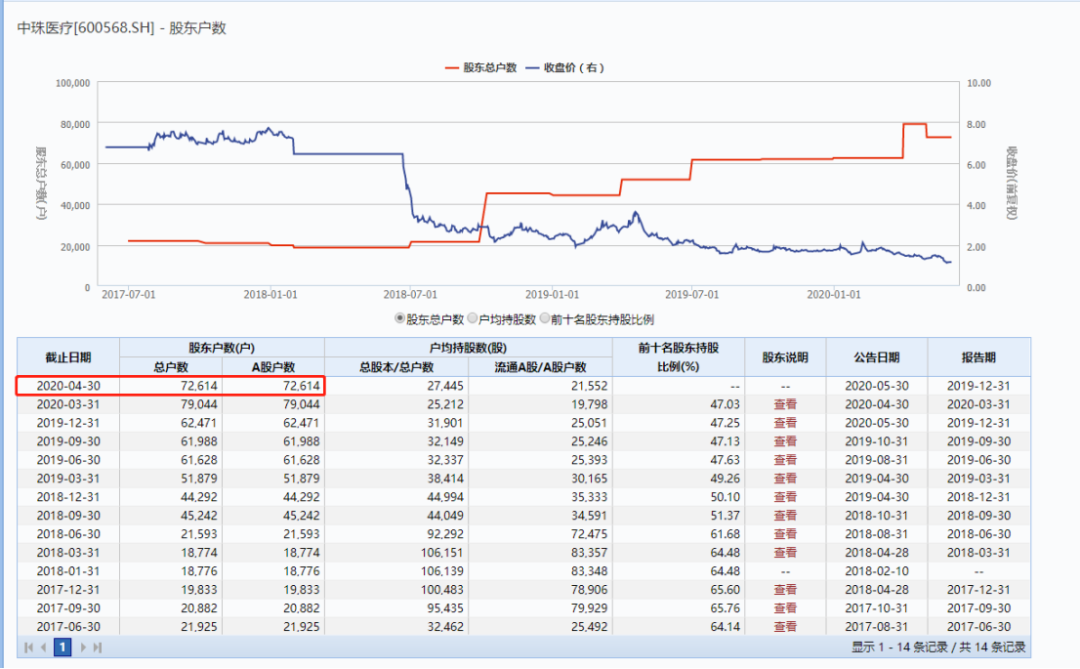Click the next-page arrow icon
1080x669 pixels.
pos(84,647)
